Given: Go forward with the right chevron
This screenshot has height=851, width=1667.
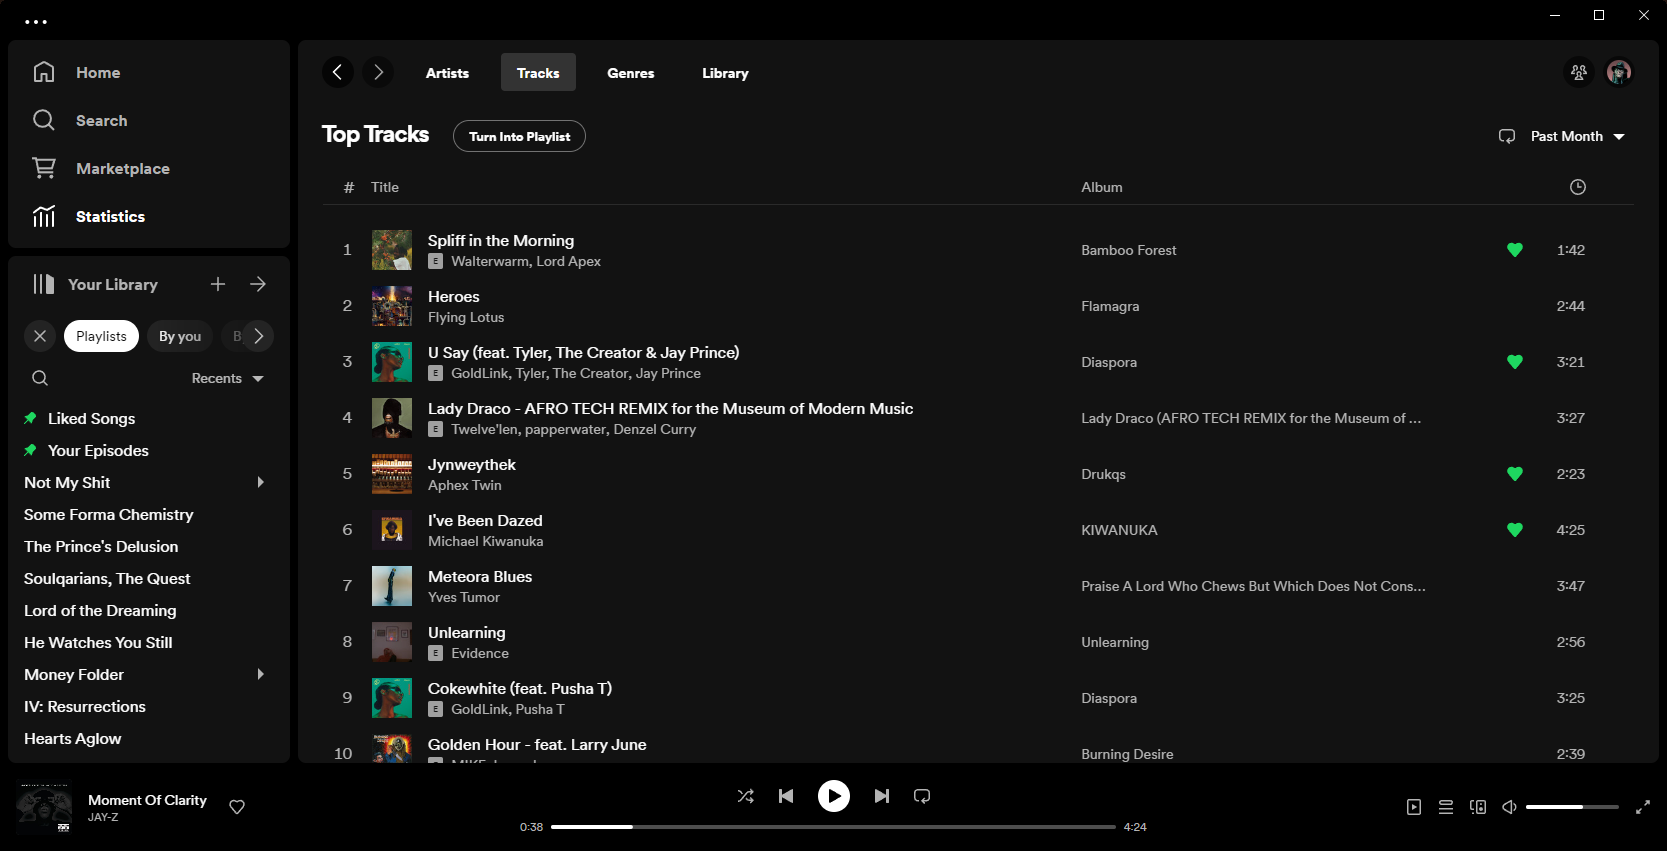Looking at the screenshot, I should click(378, 72).
